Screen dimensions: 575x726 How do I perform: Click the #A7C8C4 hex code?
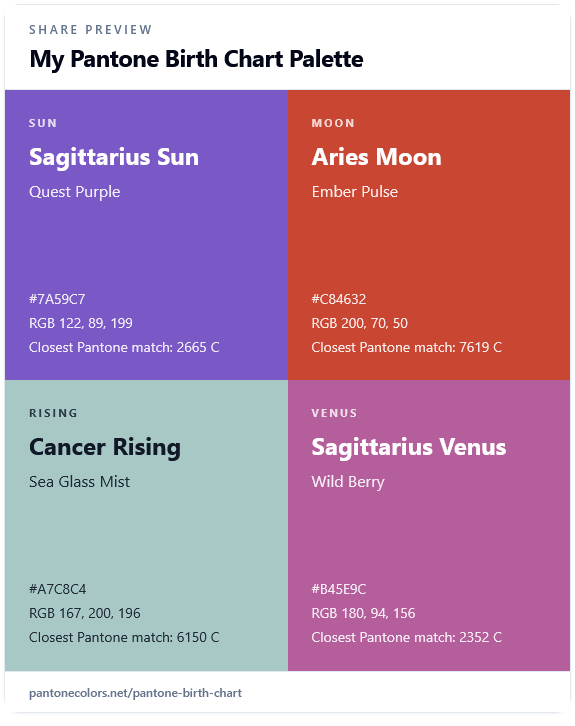pos(57,589)
